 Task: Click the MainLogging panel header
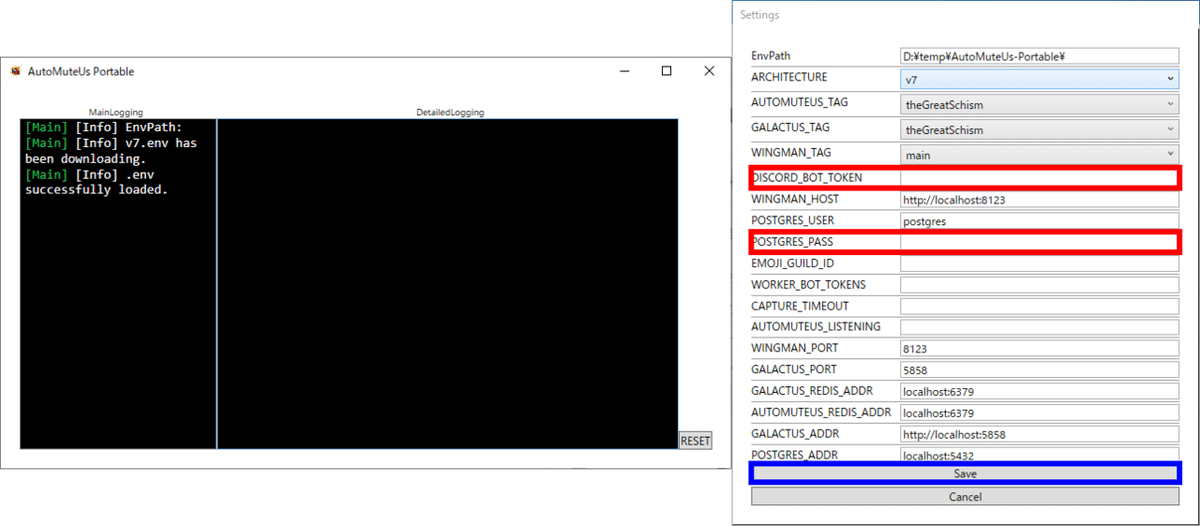coord(117,113)
